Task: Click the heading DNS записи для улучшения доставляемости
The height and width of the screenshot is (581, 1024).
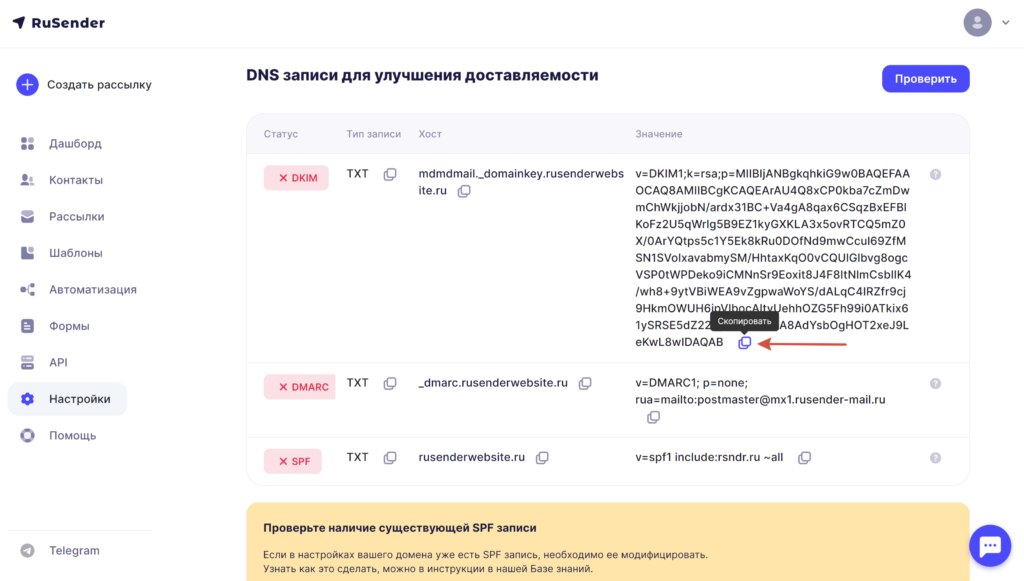Action: click(423, 75)
